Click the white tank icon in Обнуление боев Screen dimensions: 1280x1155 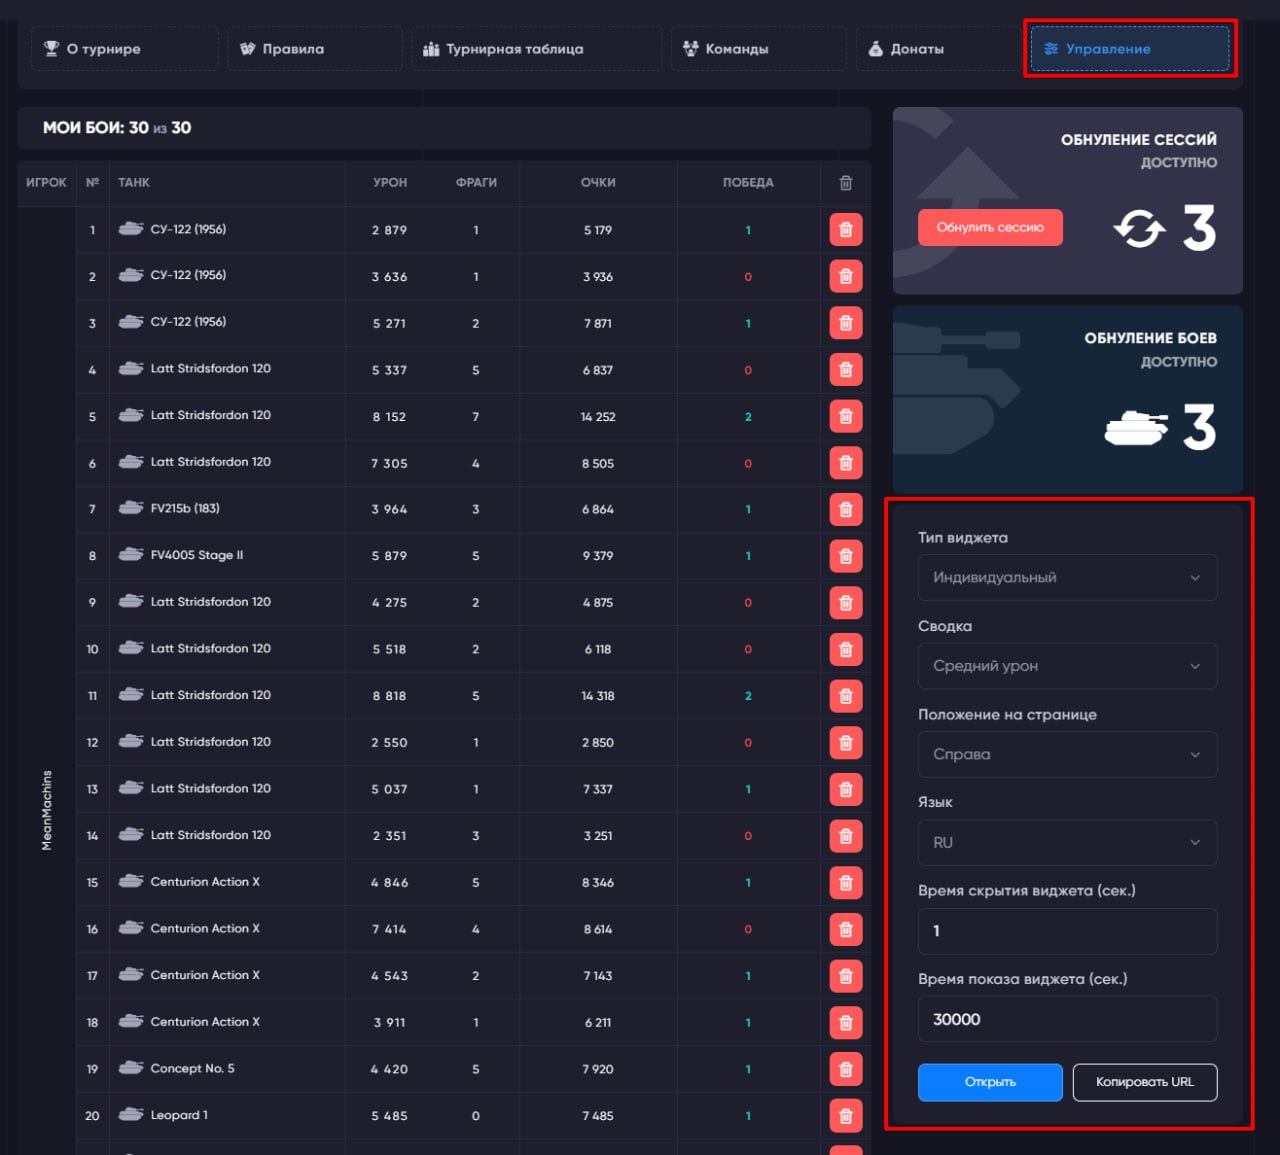(x=1136, y=428)
